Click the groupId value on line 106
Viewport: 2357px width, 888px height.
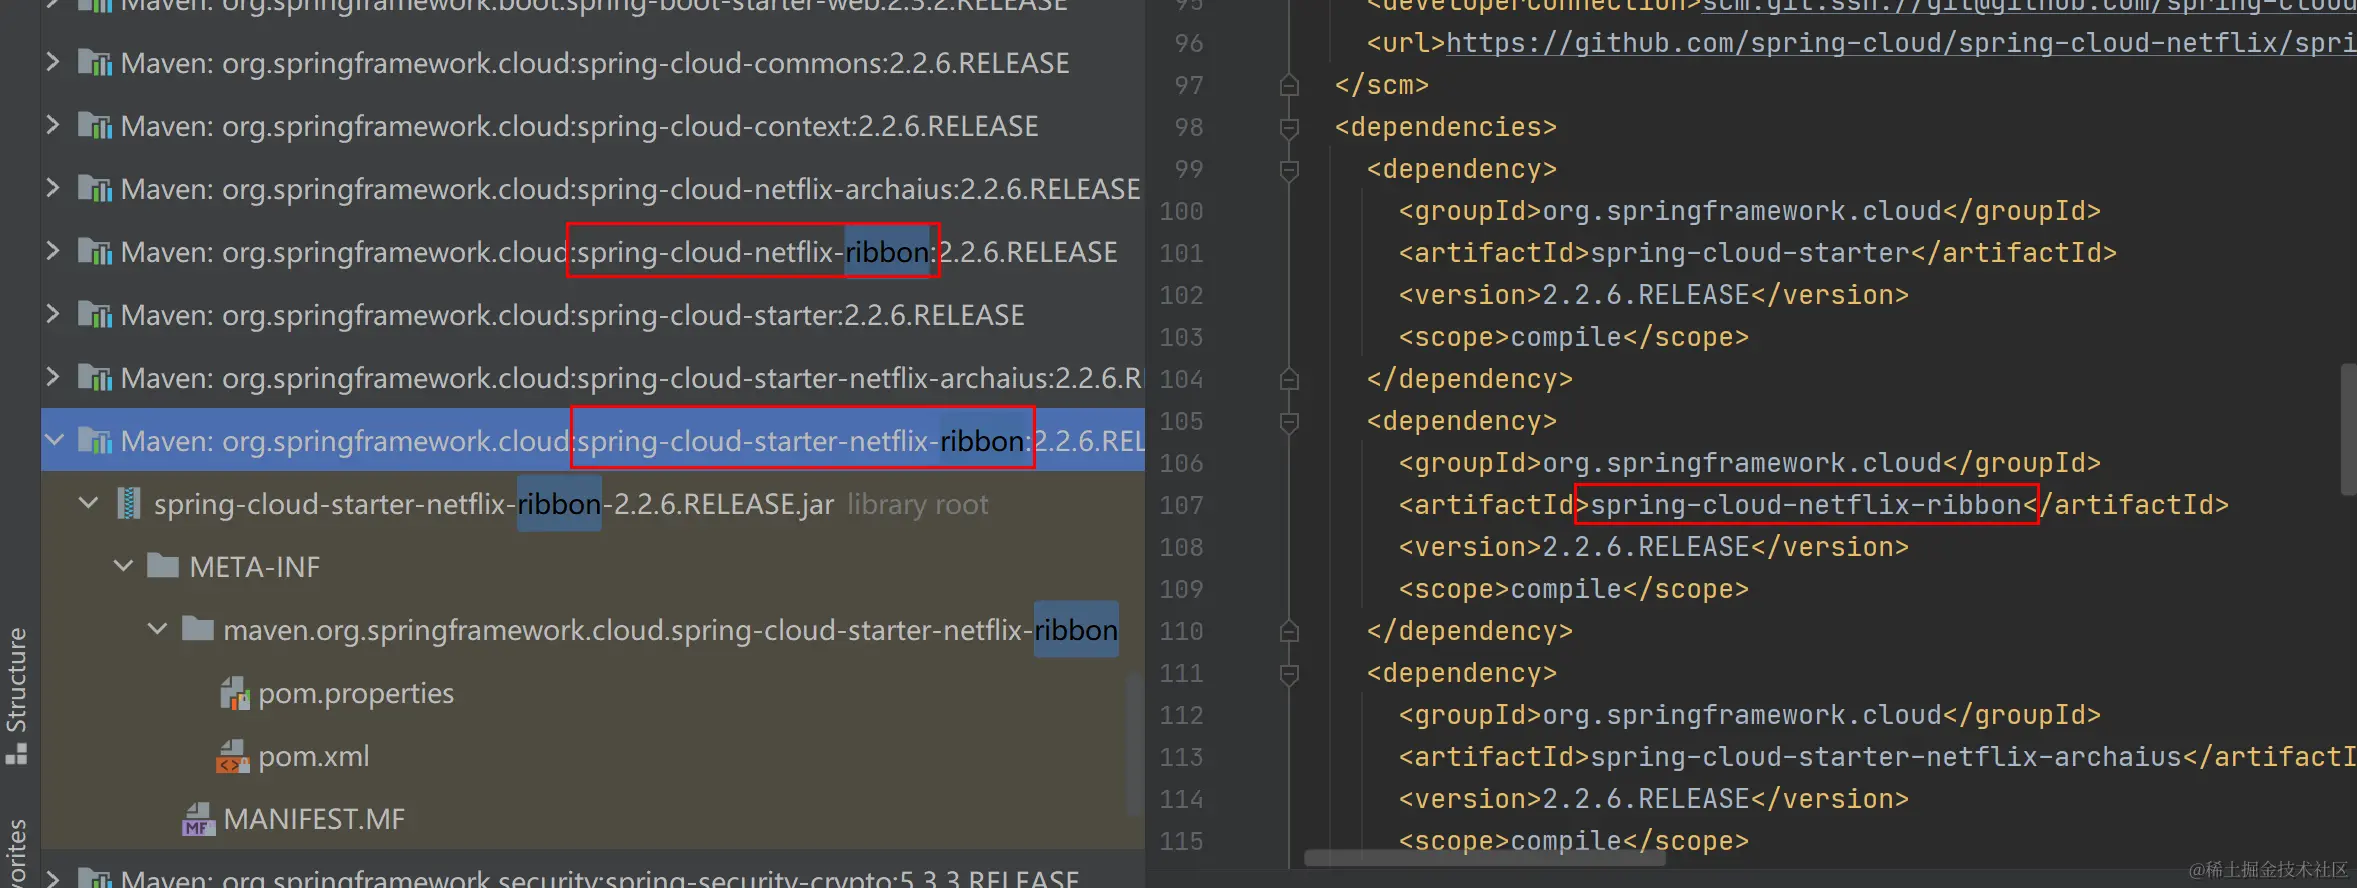(1742, 462)
